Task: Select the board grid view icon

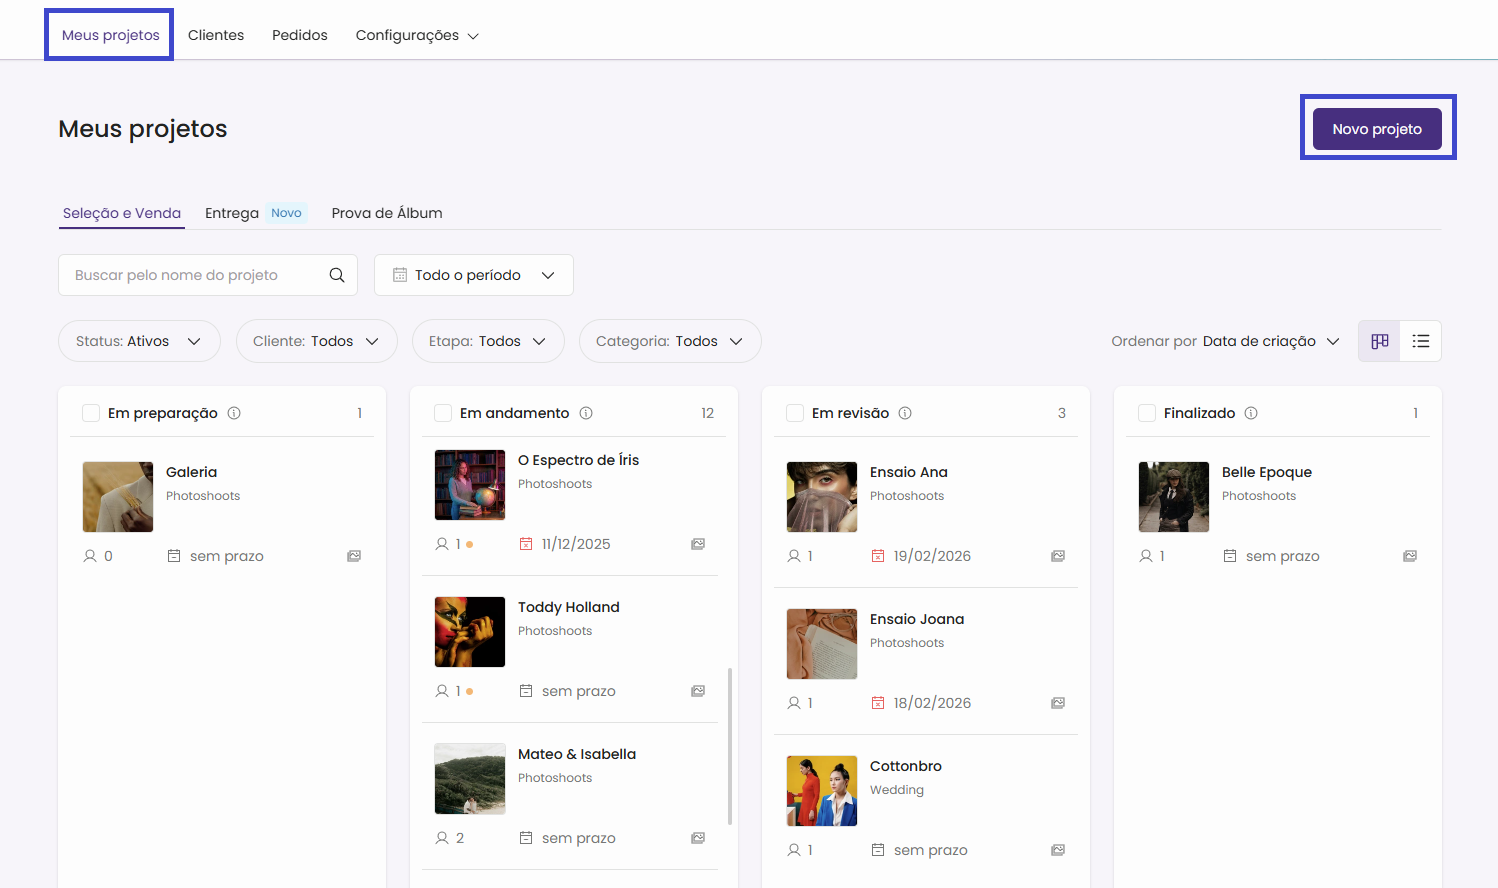Action: tap(1379, 341)
